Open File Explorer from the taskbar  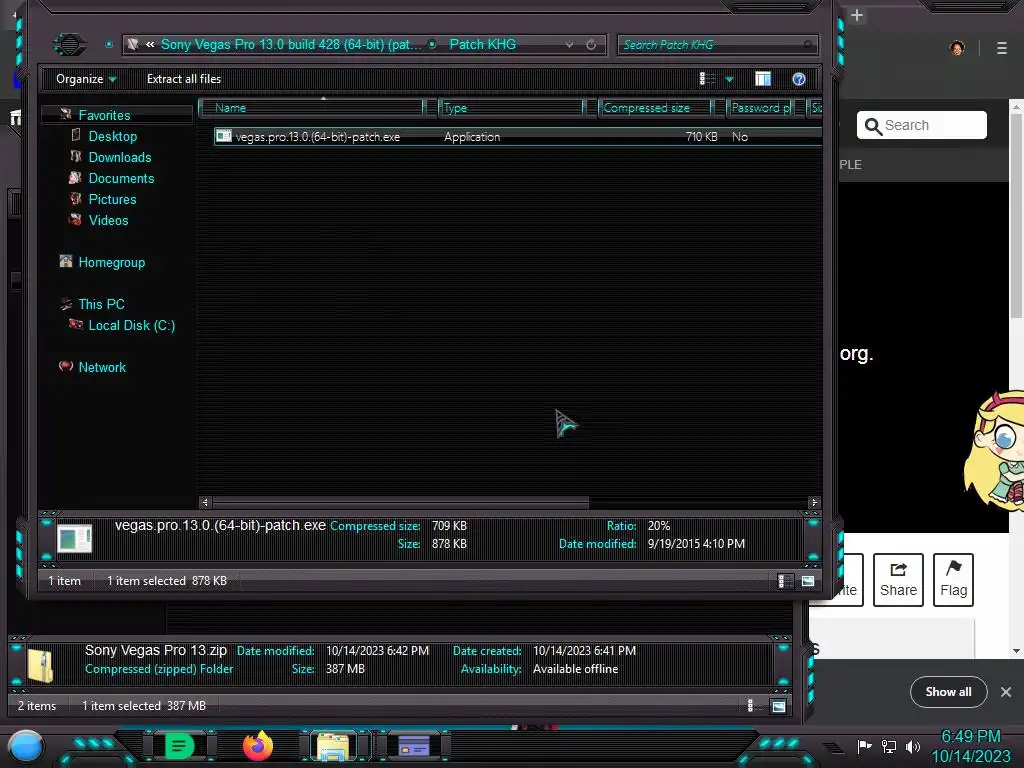(333, 746)
